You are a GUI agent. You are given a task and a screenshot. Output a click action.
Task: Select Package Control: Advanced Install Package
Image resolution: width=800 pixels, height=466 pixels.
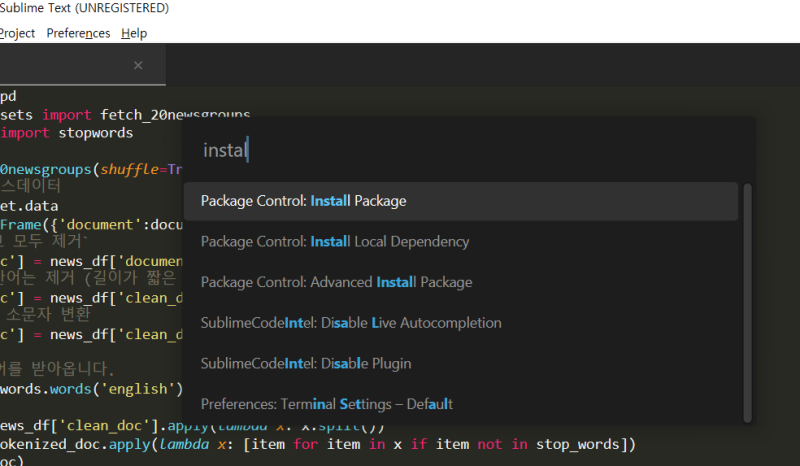click(461, 282)
